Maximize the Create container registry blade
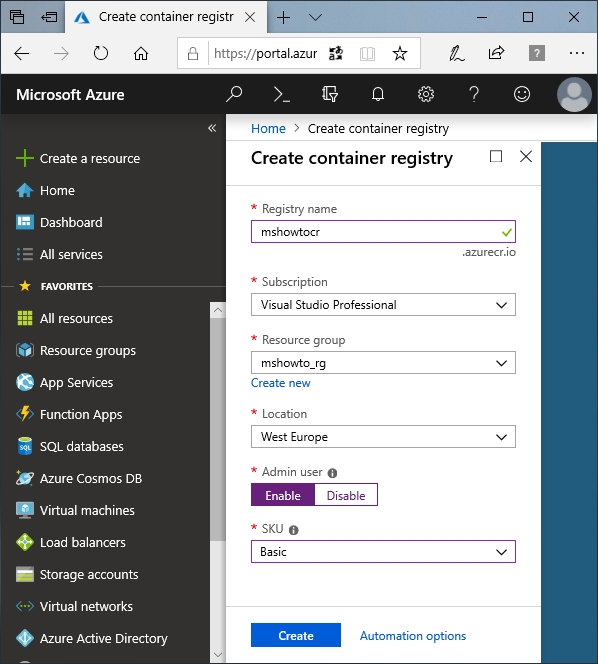Image resolution: width=598 pixels, height=664 pixels. click(496, 156)
